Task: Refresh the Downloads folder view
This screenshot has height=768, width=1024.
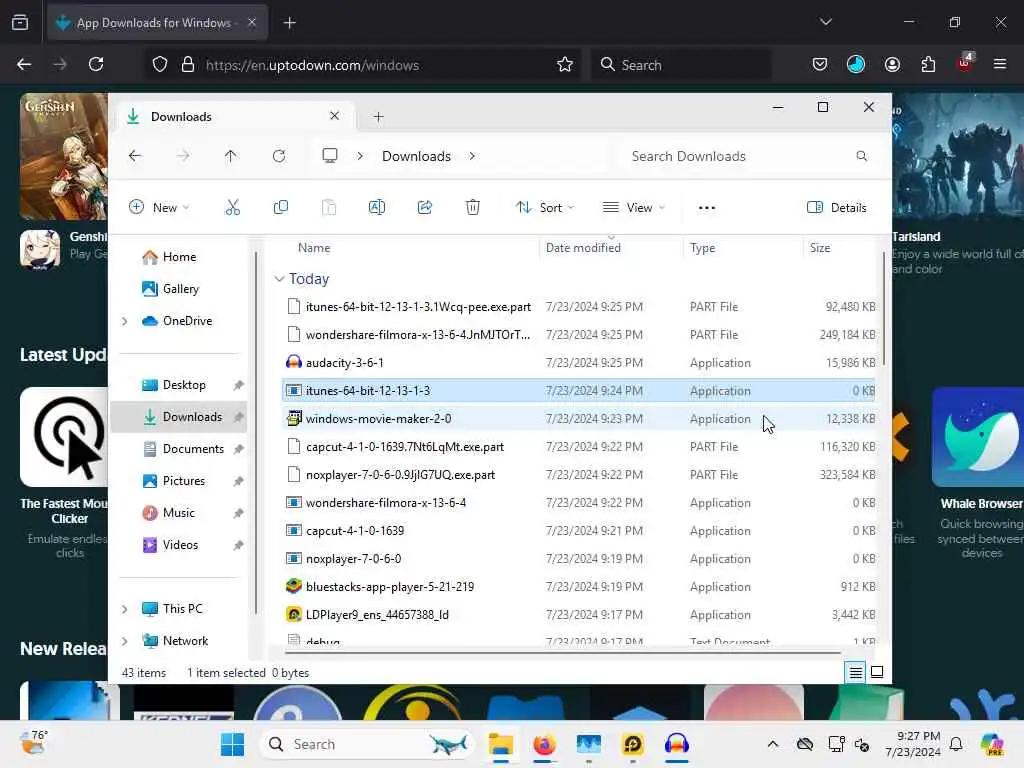Action: tap(279, 156)
